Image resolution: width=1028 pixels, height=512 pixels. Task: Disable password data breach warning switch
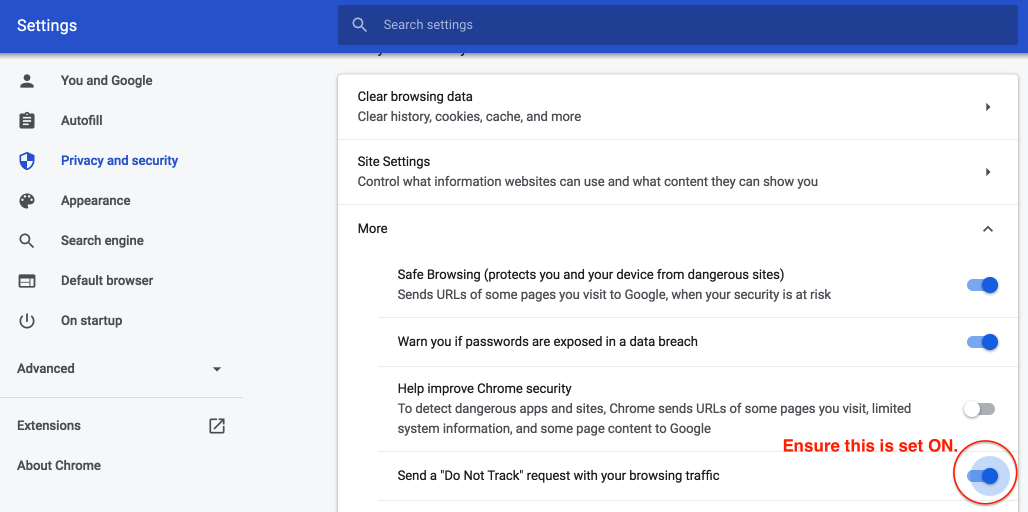click(982, 342)
